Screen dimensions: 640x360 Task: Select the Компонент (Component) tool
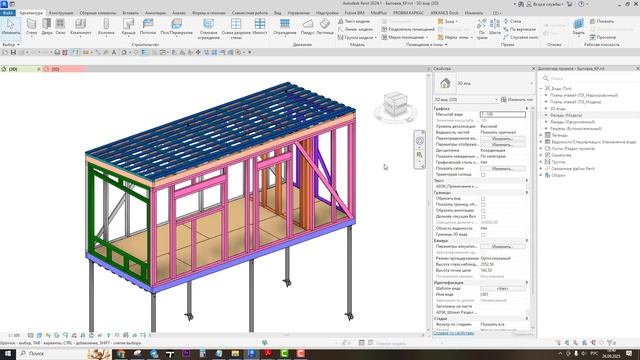80,27
